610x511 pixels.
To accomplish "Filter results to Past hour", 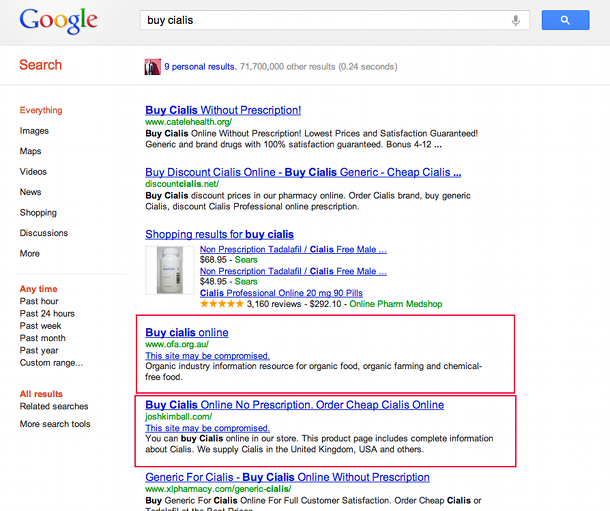I will tap(39, 301).
